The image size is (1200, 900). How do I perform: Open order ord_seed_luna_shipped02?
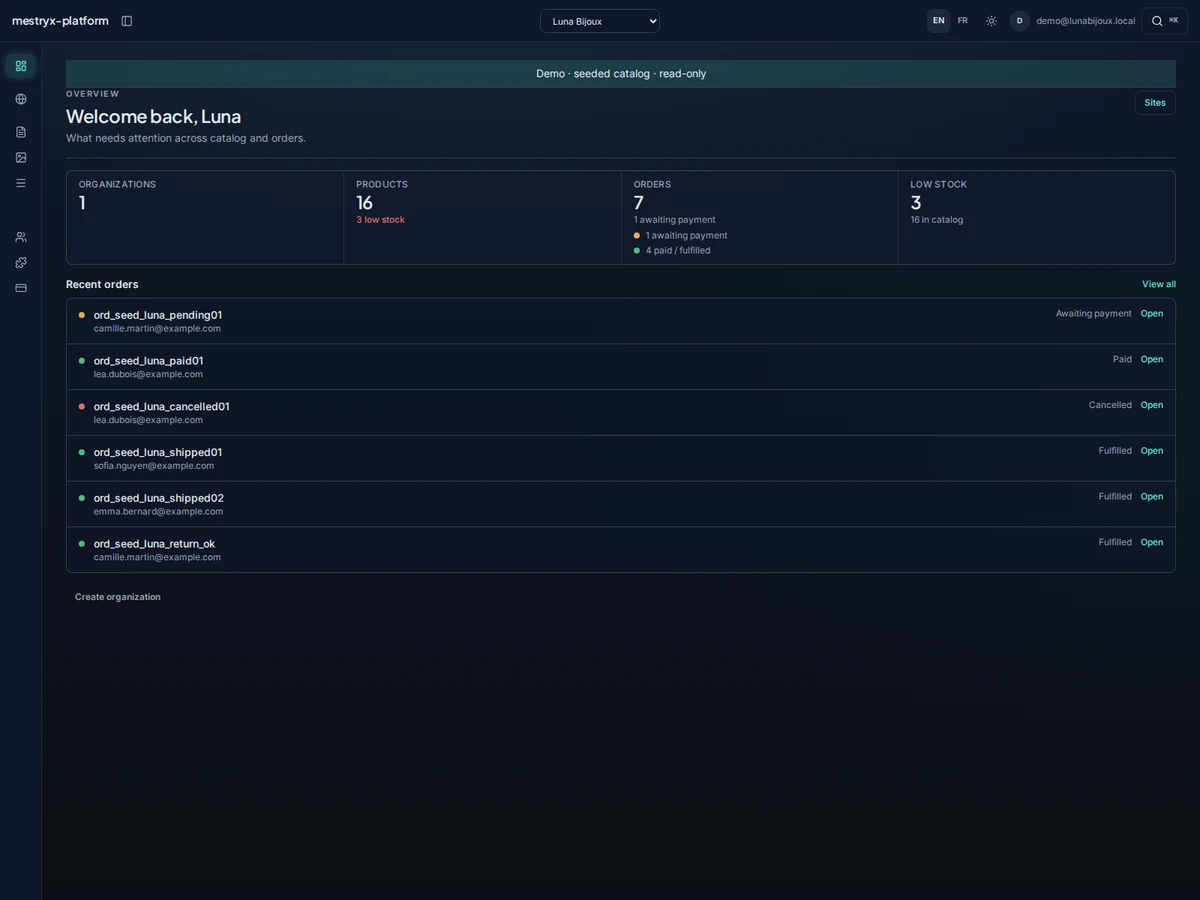click(1152, 497)
